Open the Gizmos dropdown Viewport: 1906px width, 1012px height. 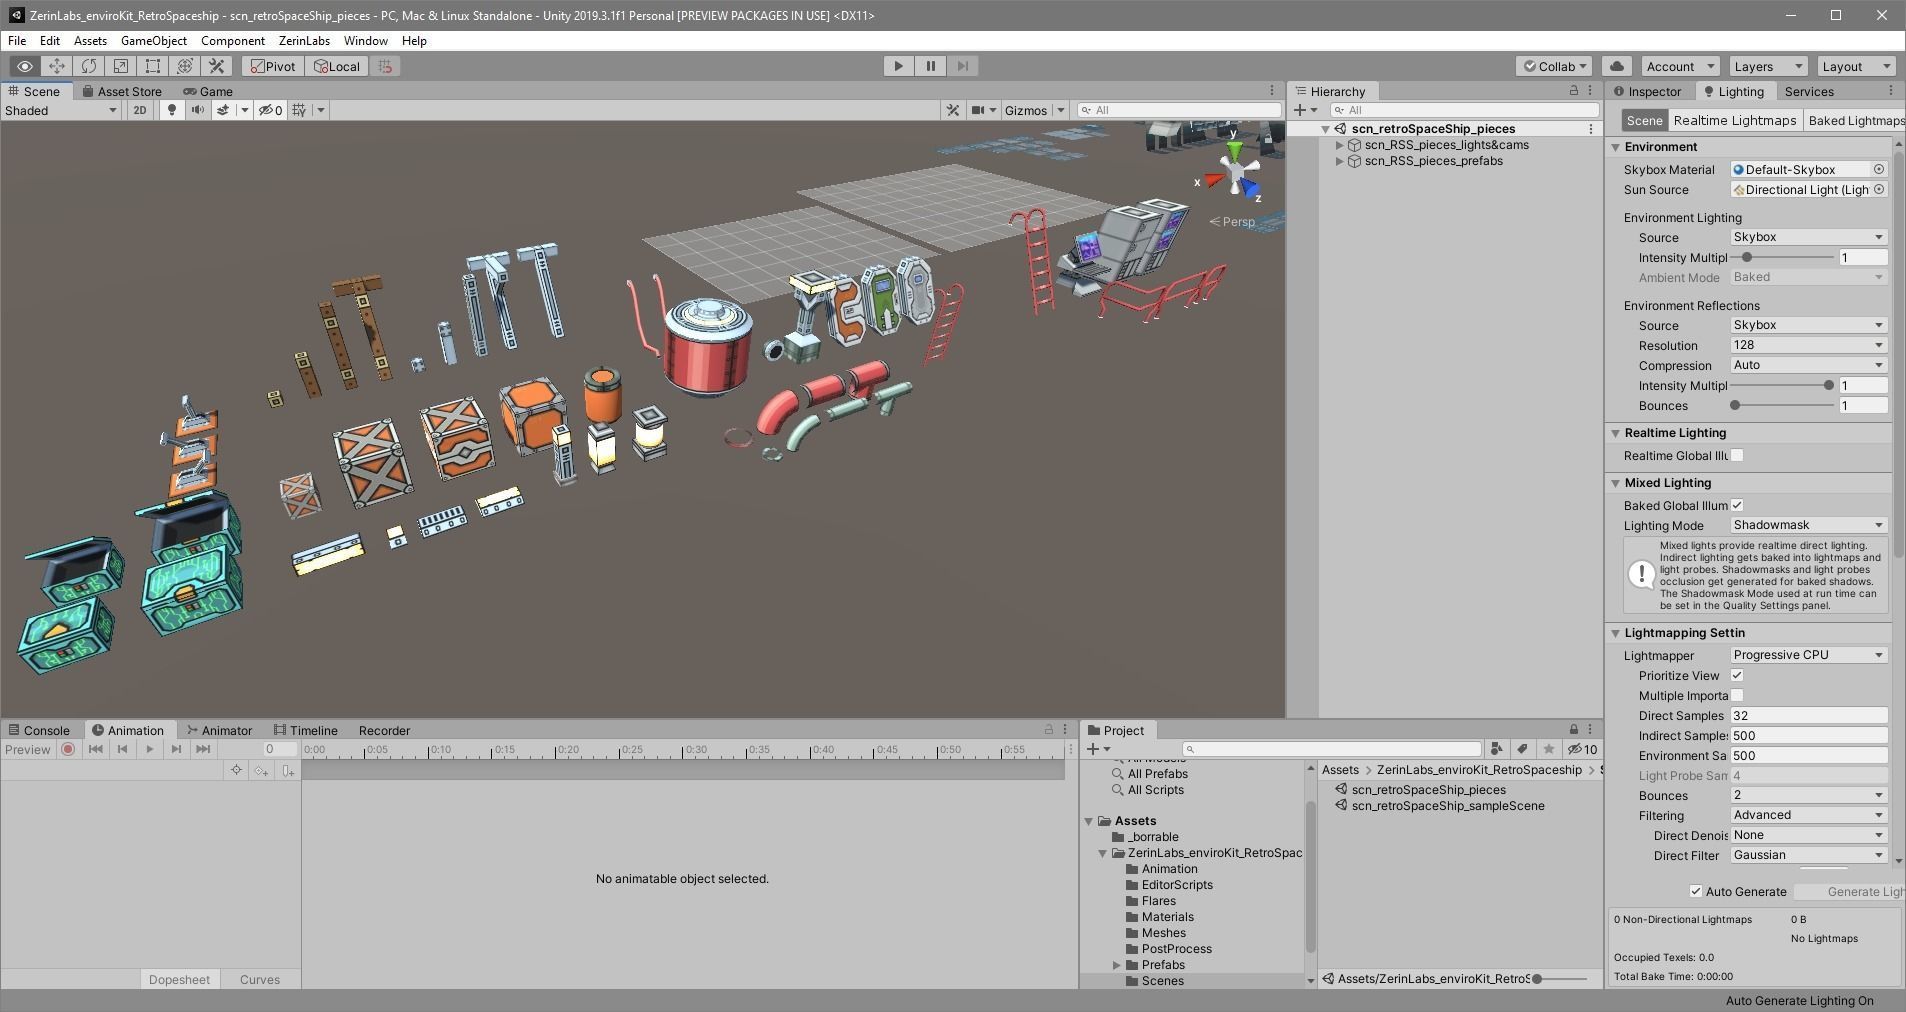[1034, 110]
